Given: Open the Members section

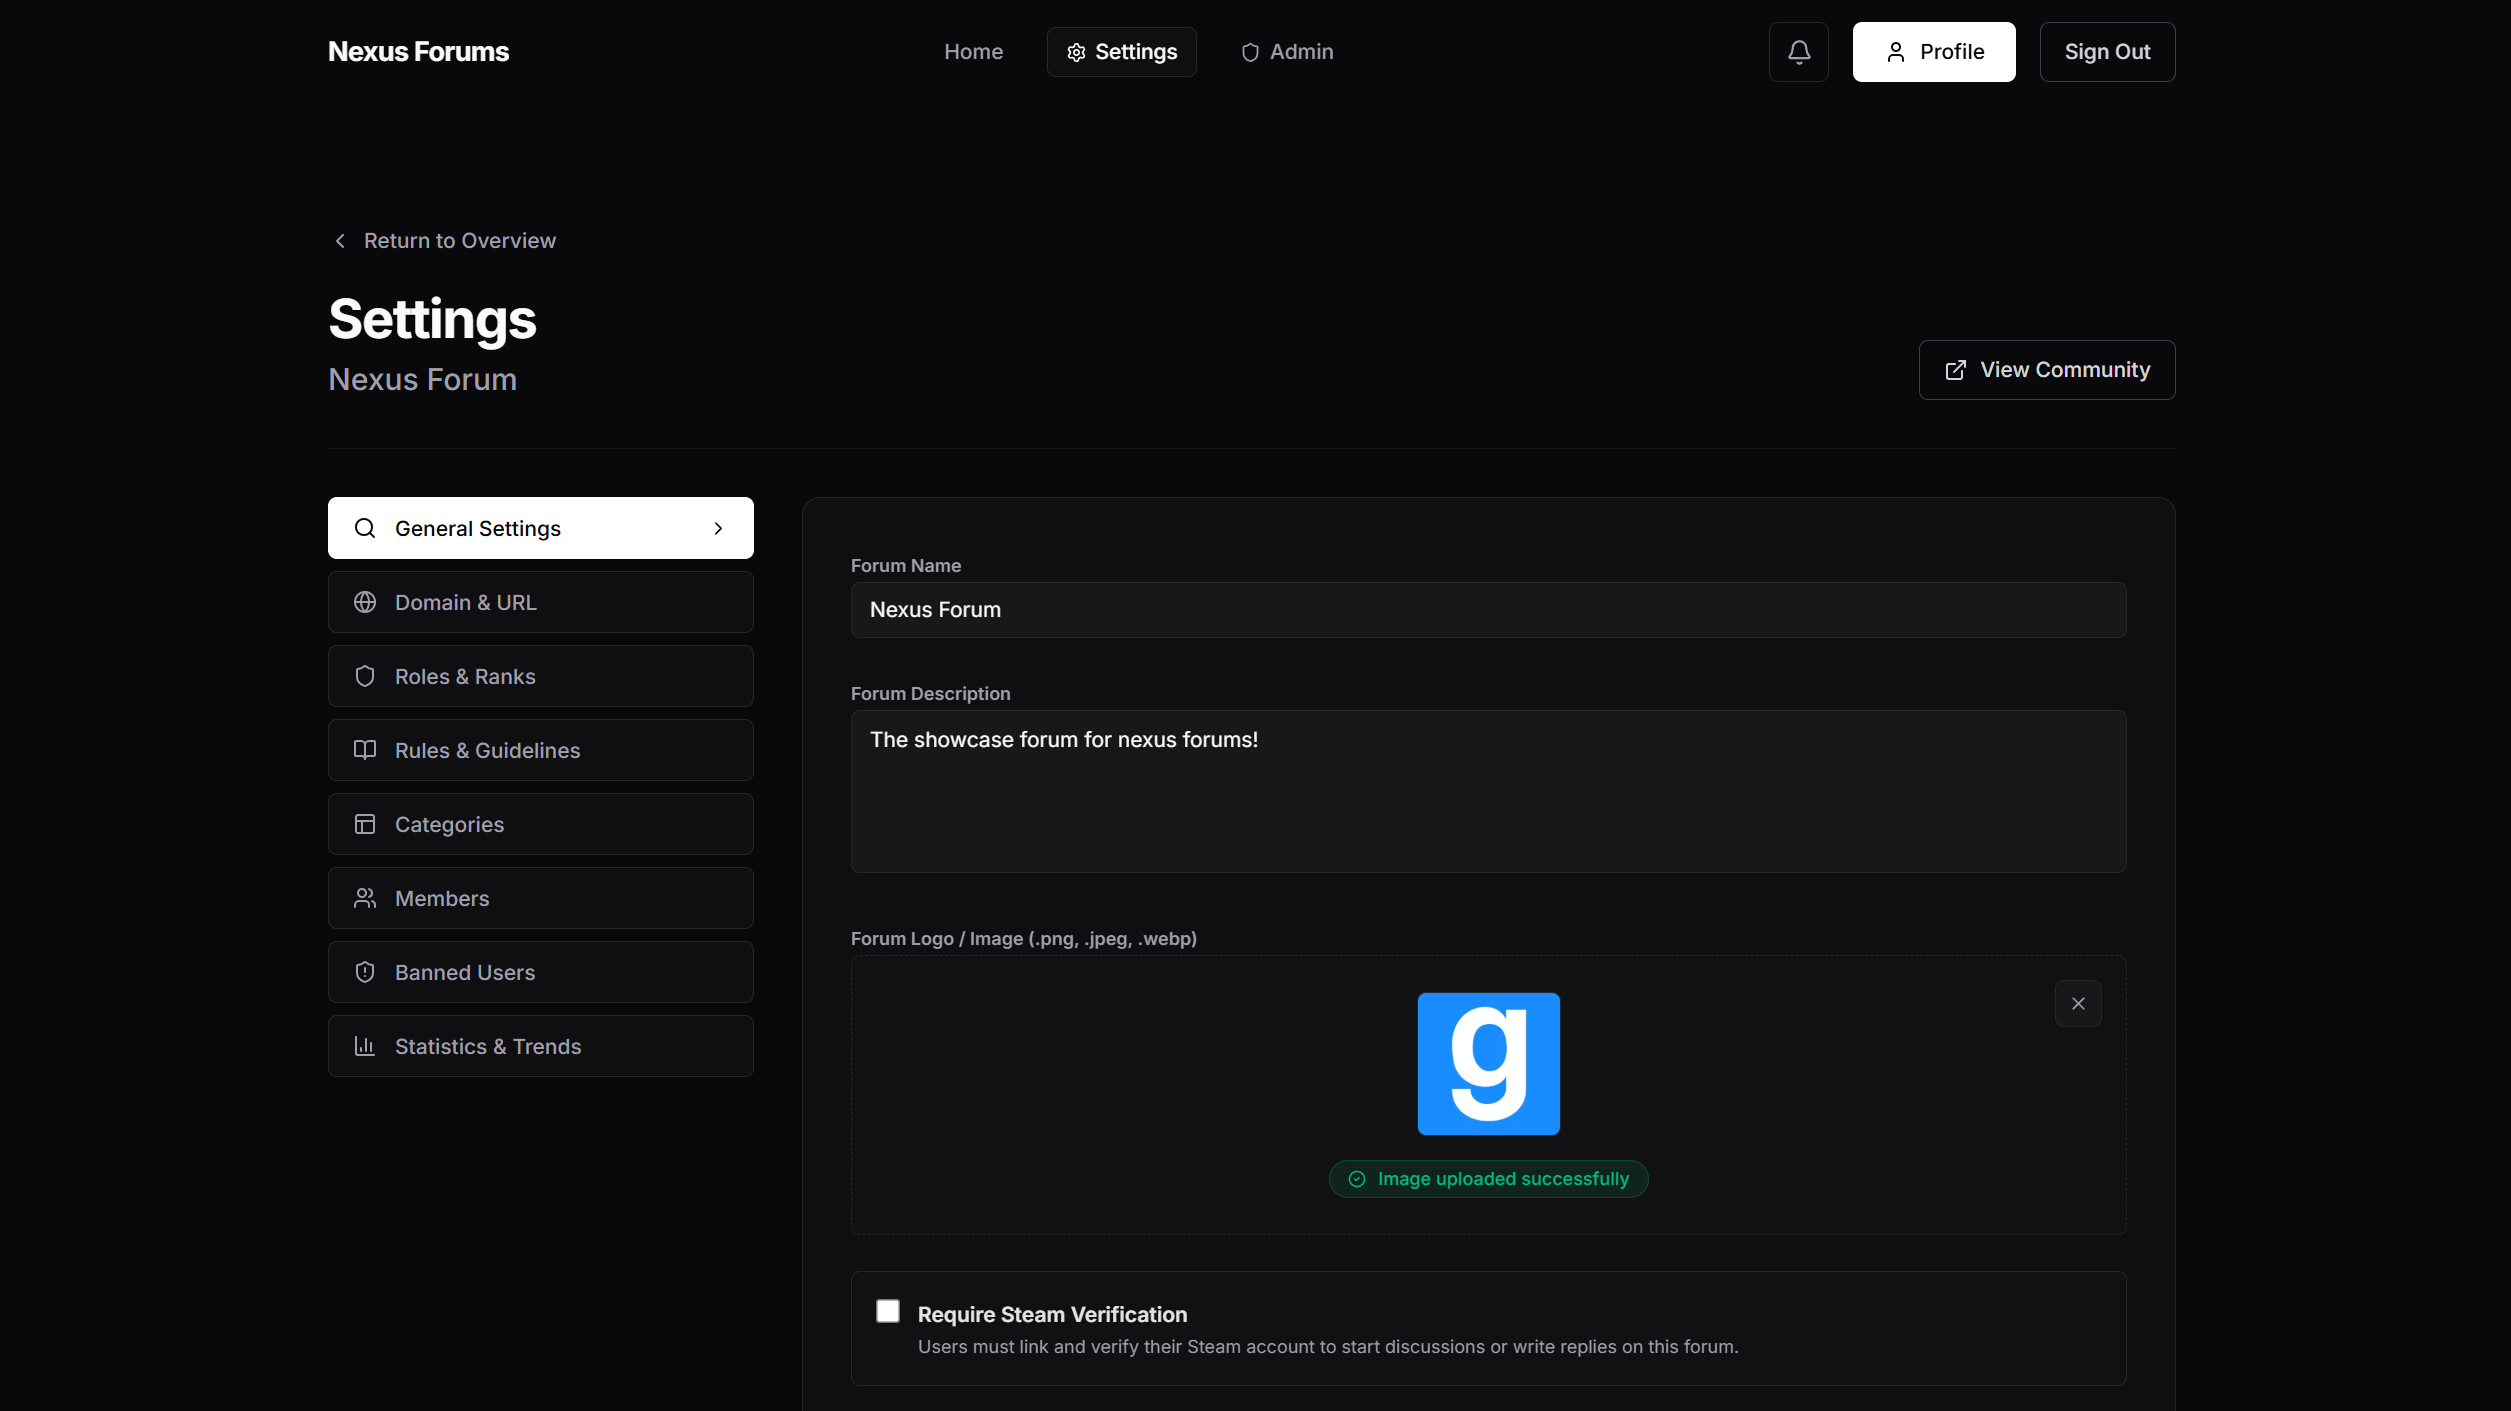Looking at the screenshot, I should coord(541,898).
